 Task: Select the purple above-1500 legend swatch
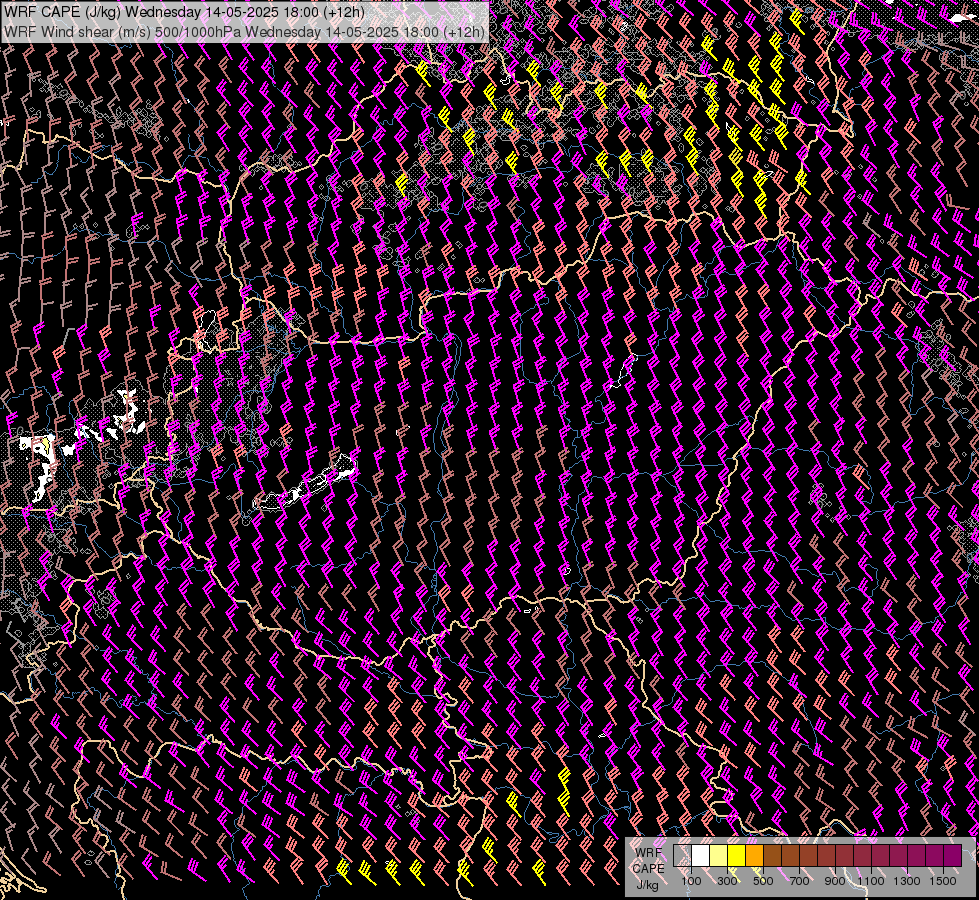pyautogui.click(x=953, y=855)
